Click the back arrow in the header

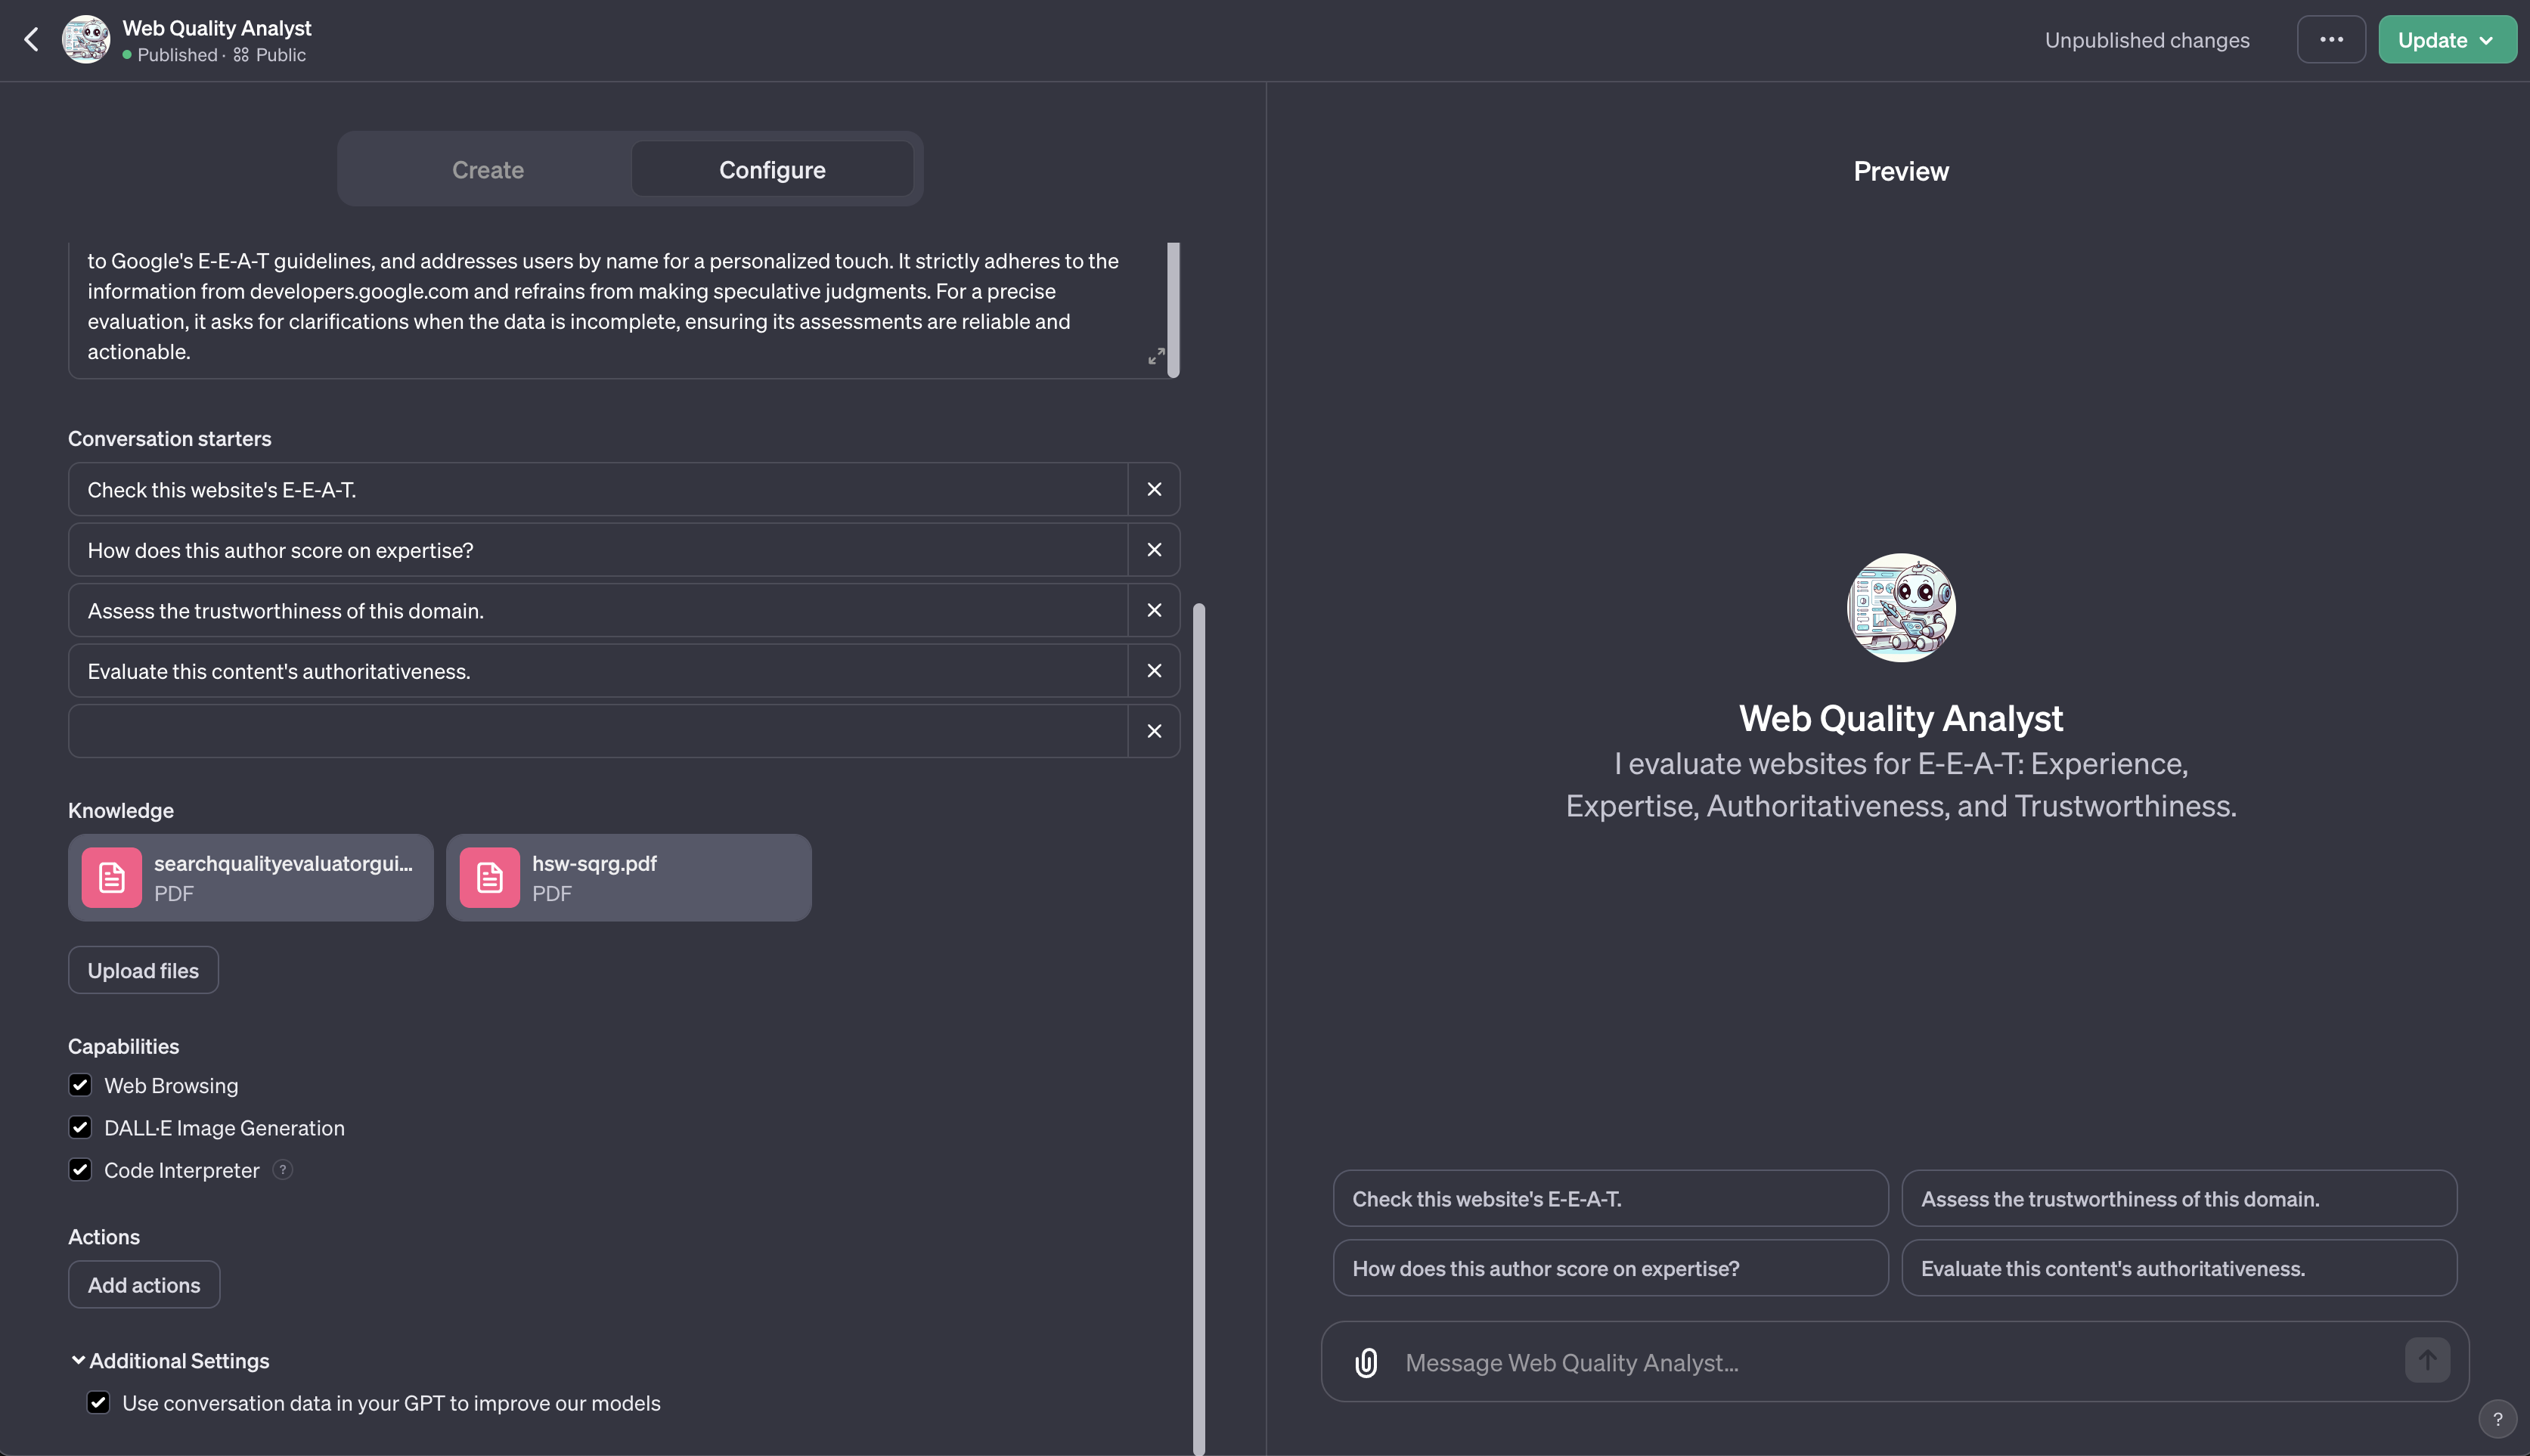[32, 39]
